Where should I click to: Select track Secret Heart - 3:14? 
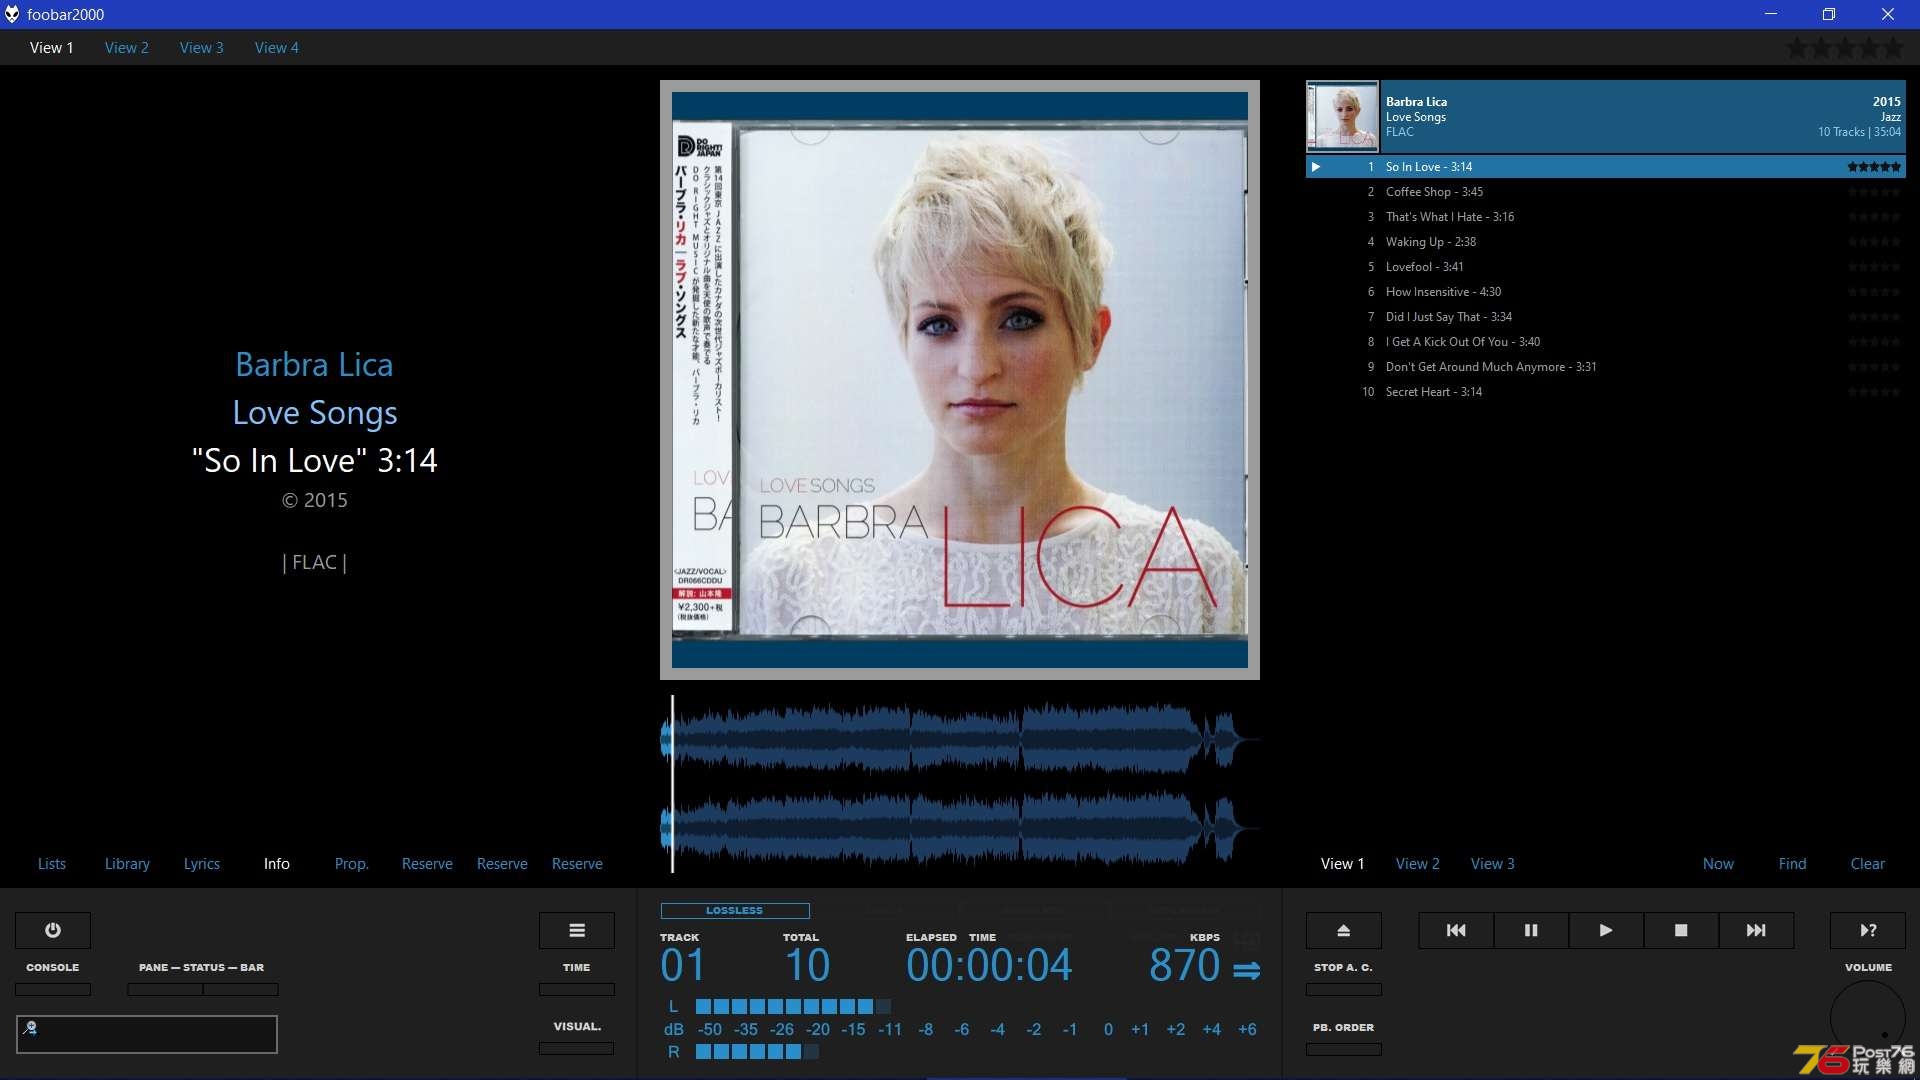[1606, 392]
